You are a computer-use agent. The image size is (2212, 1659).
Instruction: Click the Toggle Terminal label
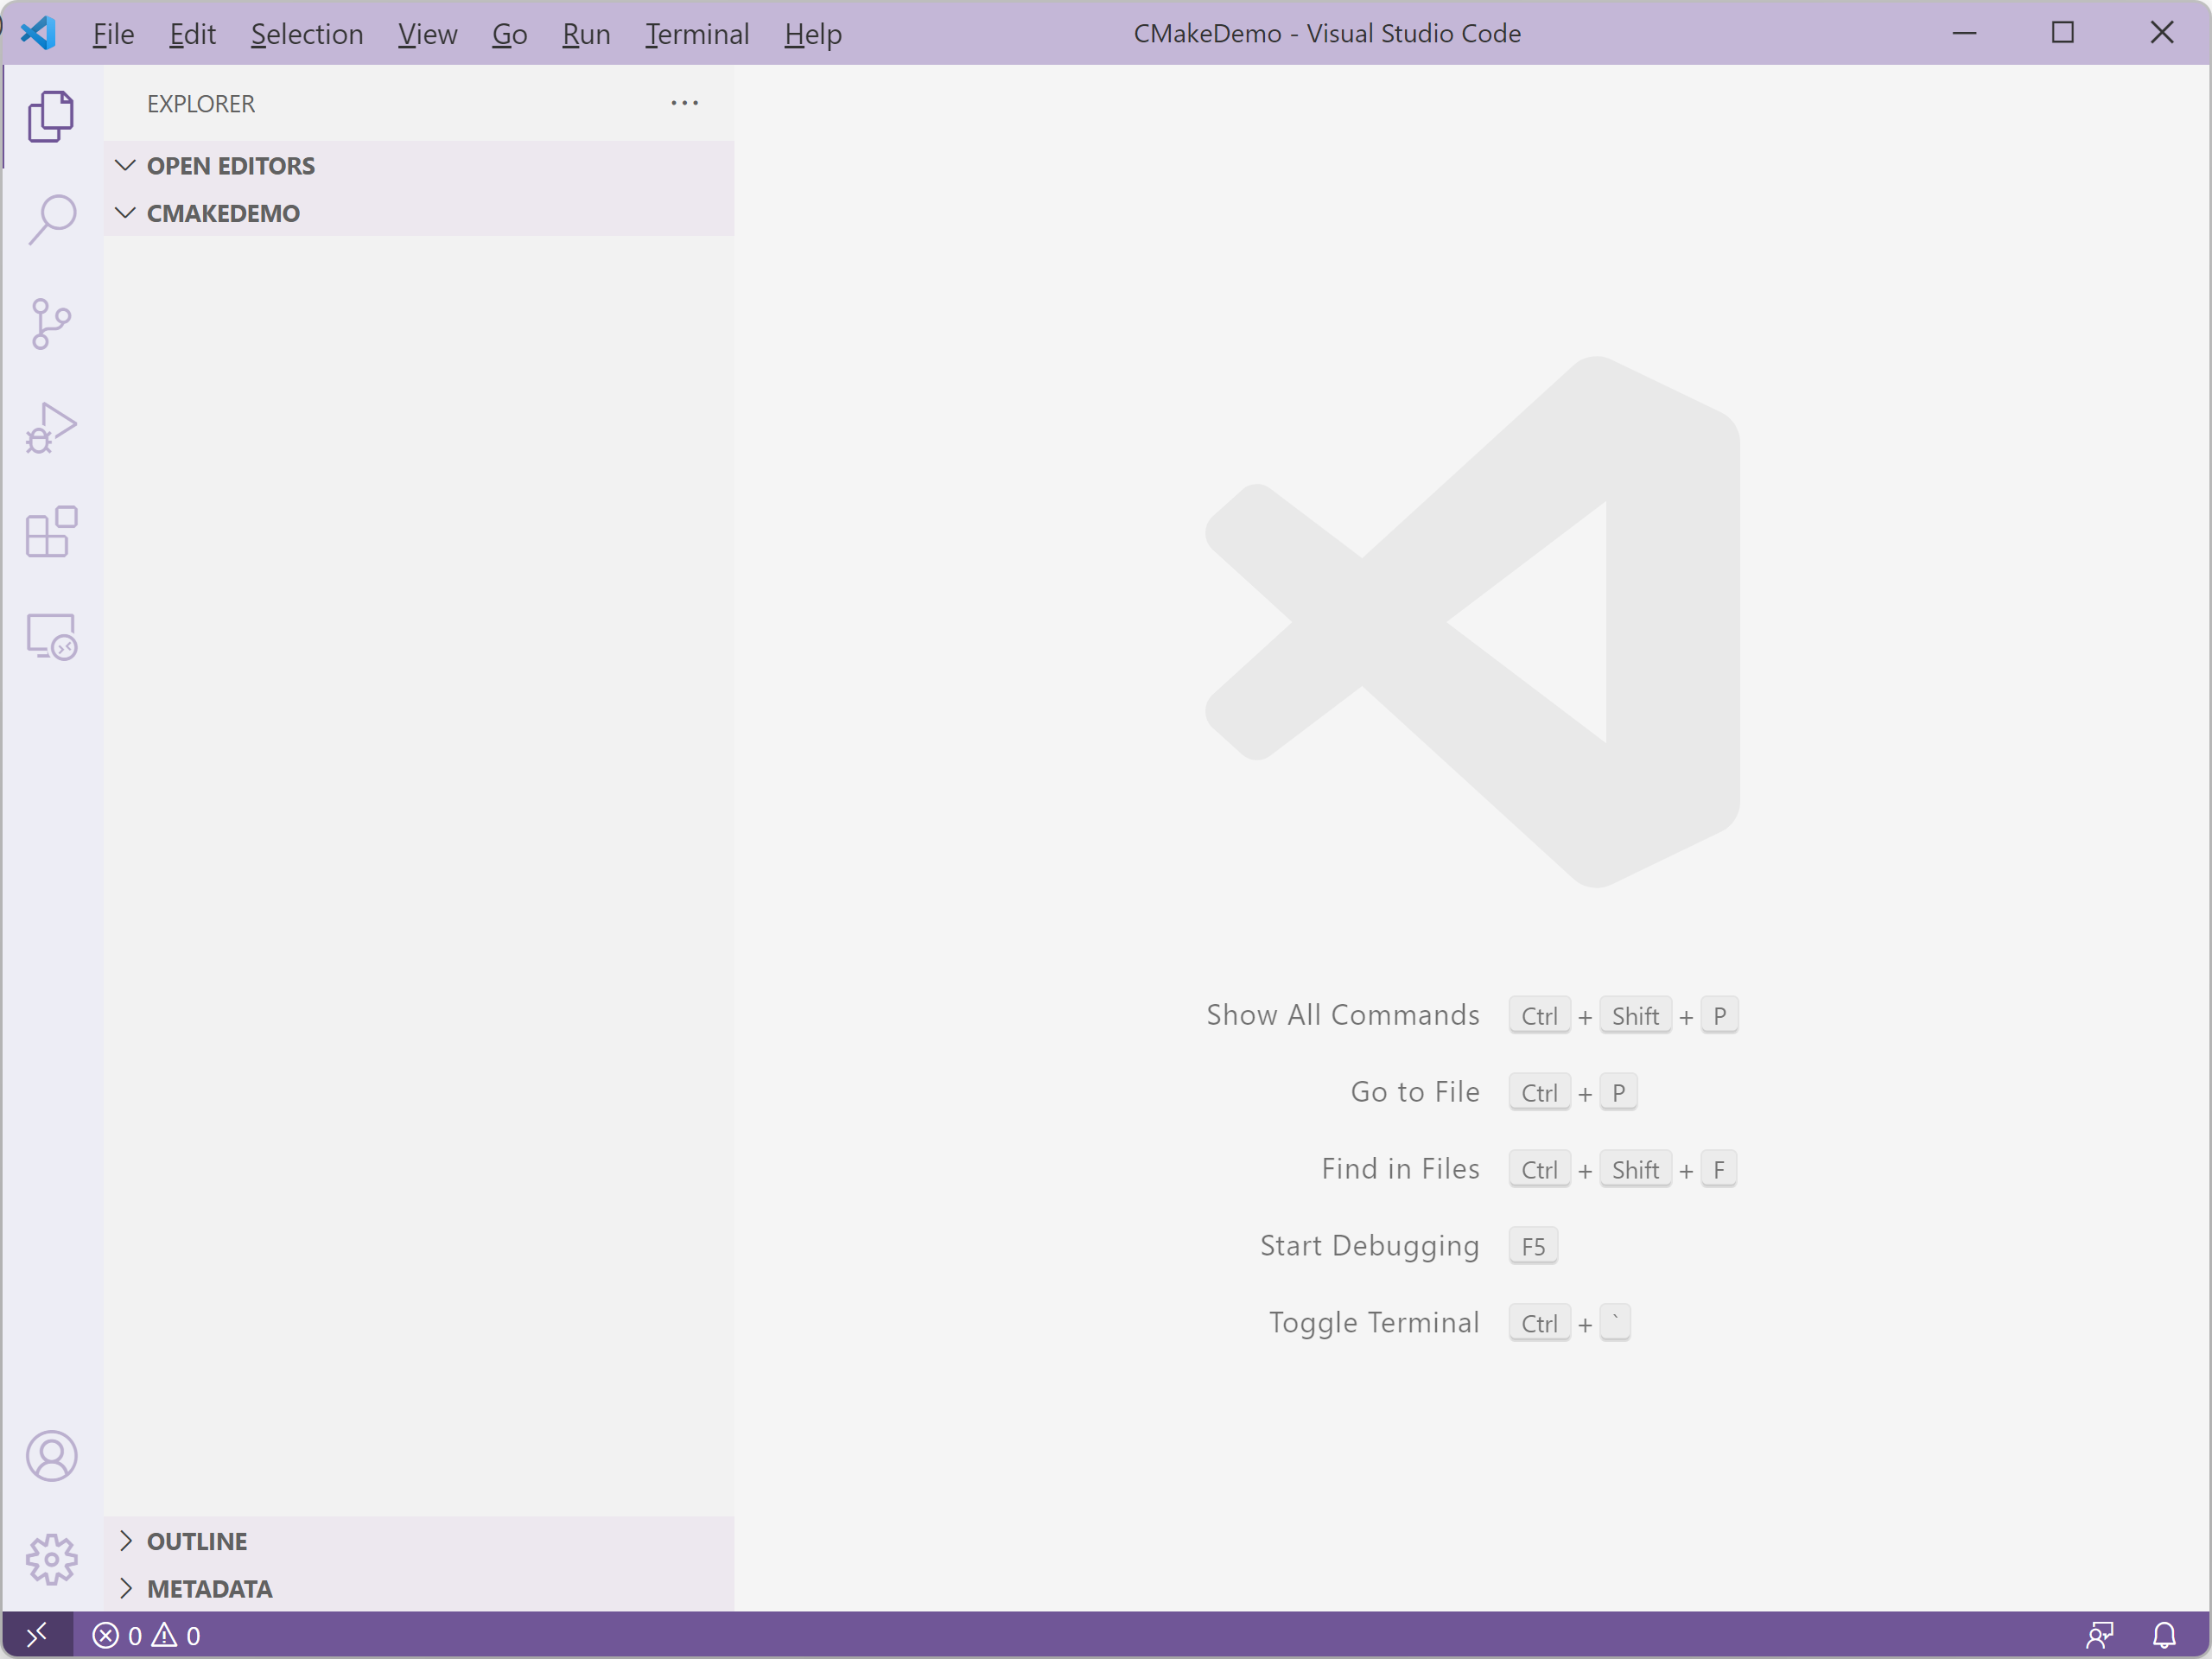(1374, 1322)
